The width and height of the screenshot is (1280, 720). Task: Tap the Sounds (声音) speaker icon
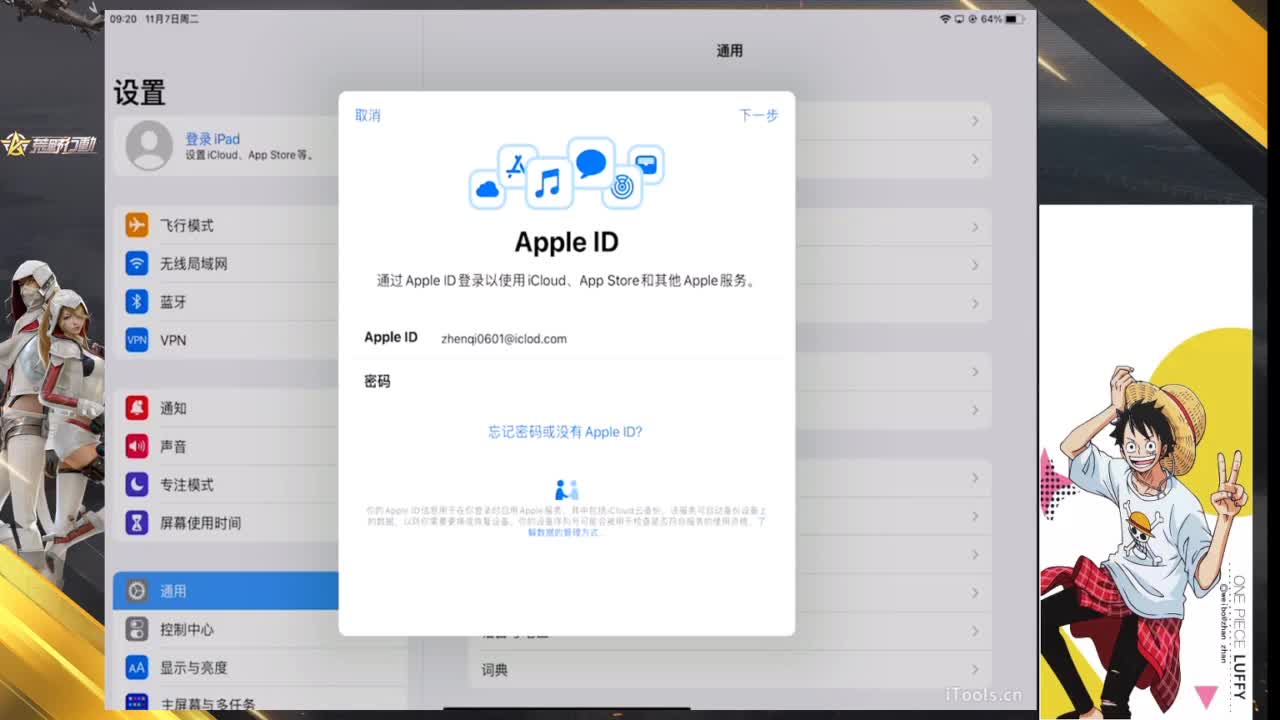(137, 446)
